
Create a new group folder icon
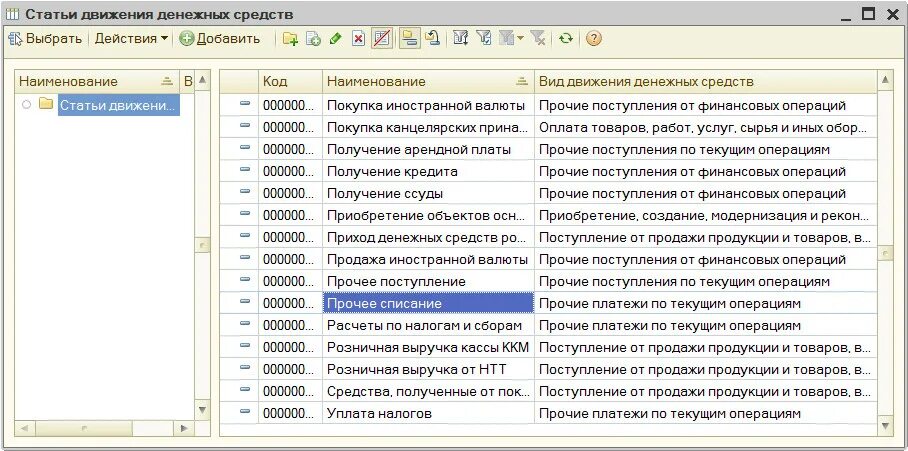point(290,39)
